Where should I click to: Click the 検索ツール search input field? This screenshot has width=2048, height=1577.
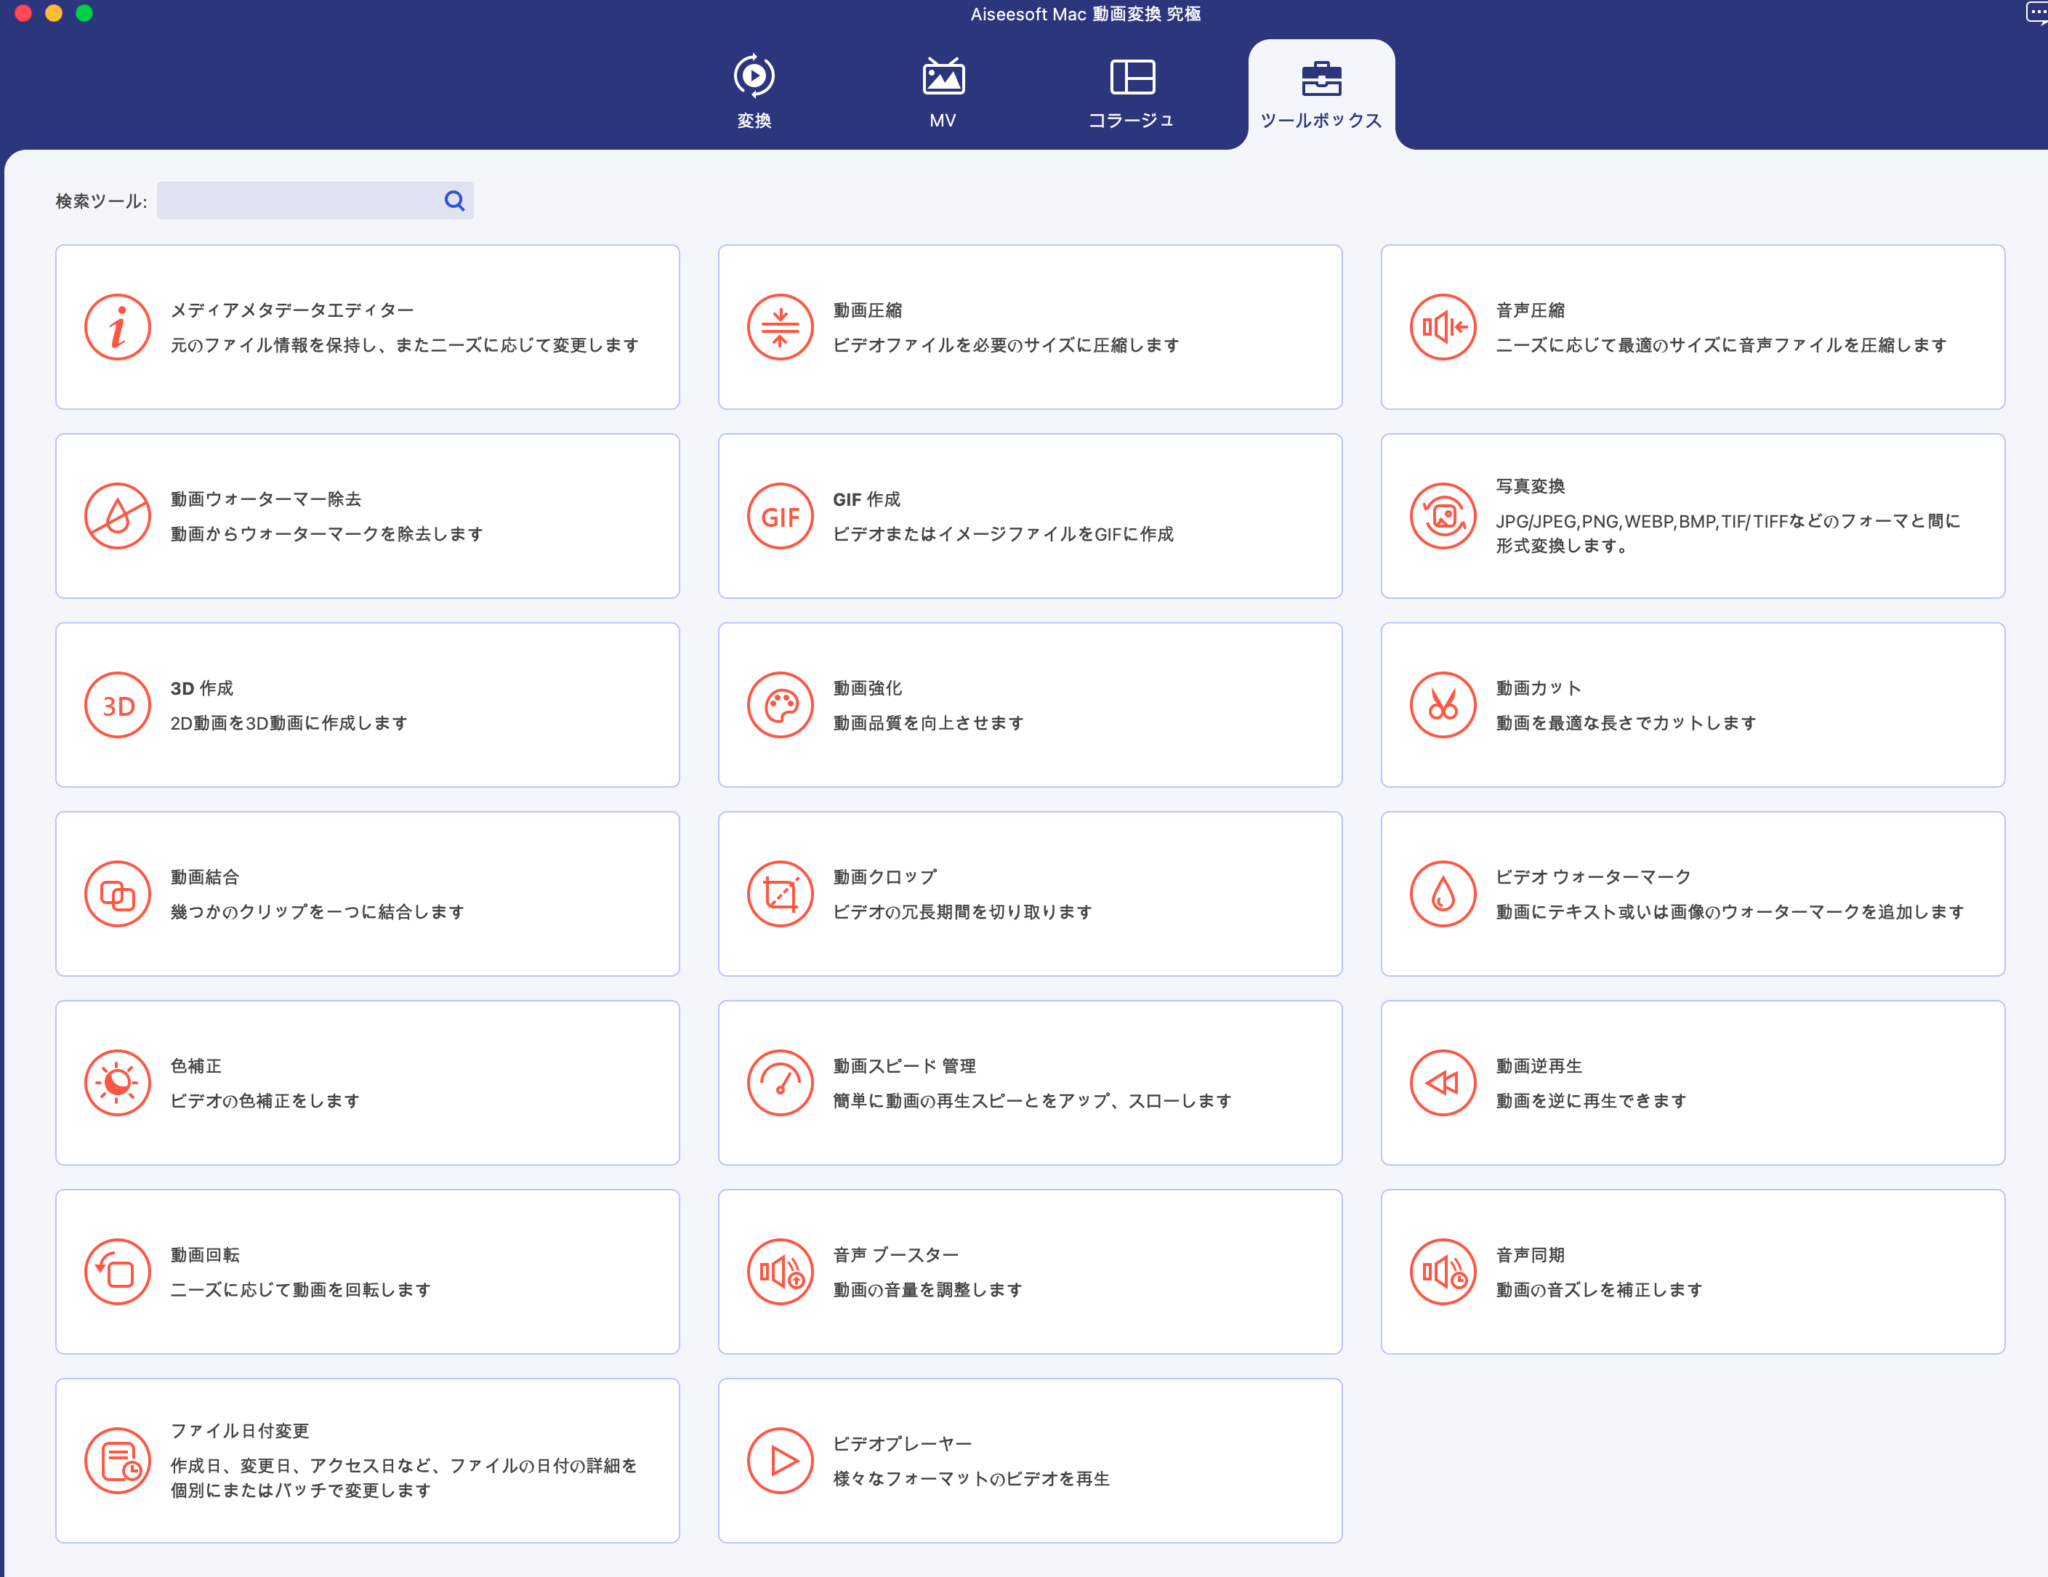tap(300, 200)
